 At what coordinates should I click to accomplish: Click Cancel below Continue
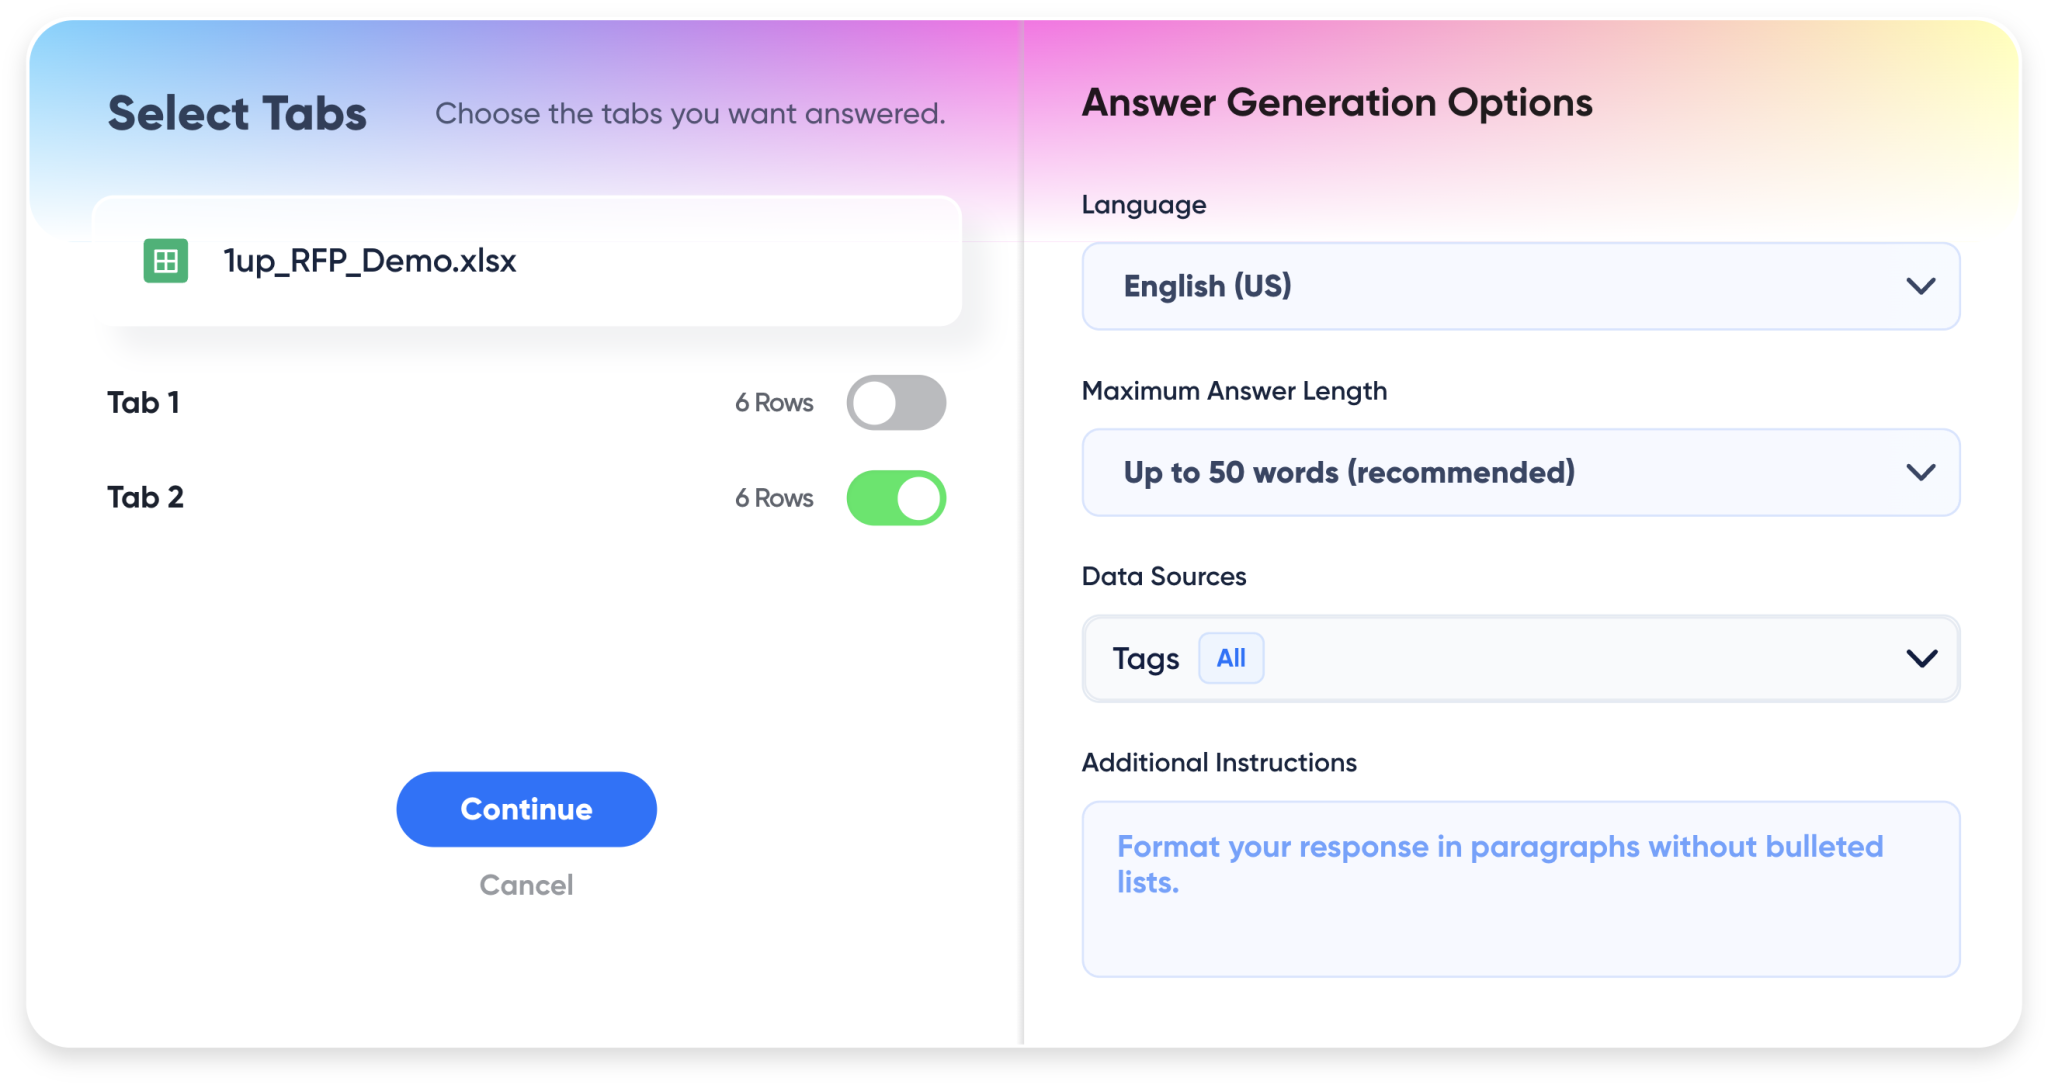pyautogui.click(x=526, y=884)
